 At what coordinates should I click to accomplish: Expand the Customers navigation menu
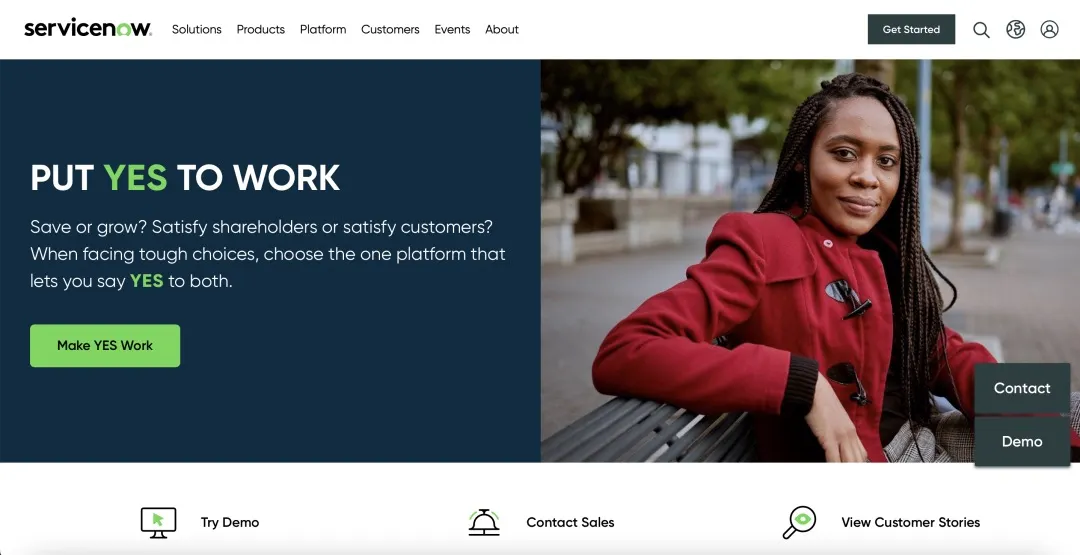pyautogui.click(x=390, y=29)
